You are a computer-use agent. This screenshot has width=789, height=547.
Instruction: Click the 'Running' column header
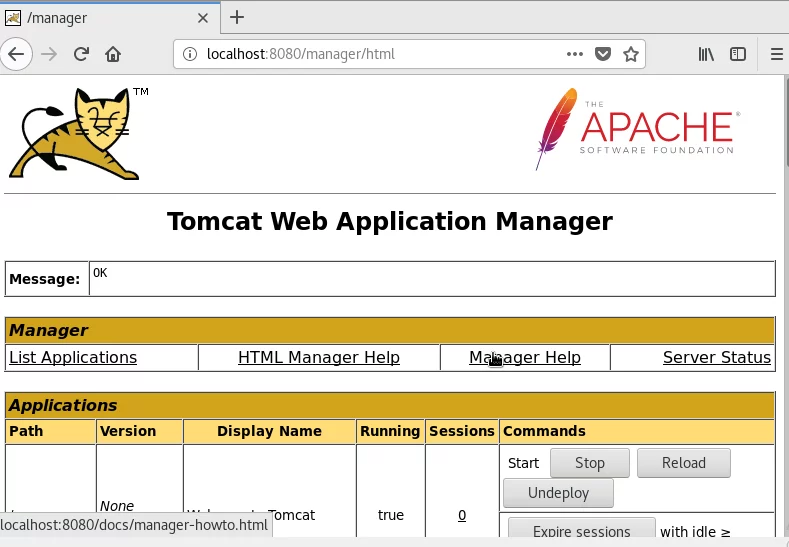click(x=390, y=431)
